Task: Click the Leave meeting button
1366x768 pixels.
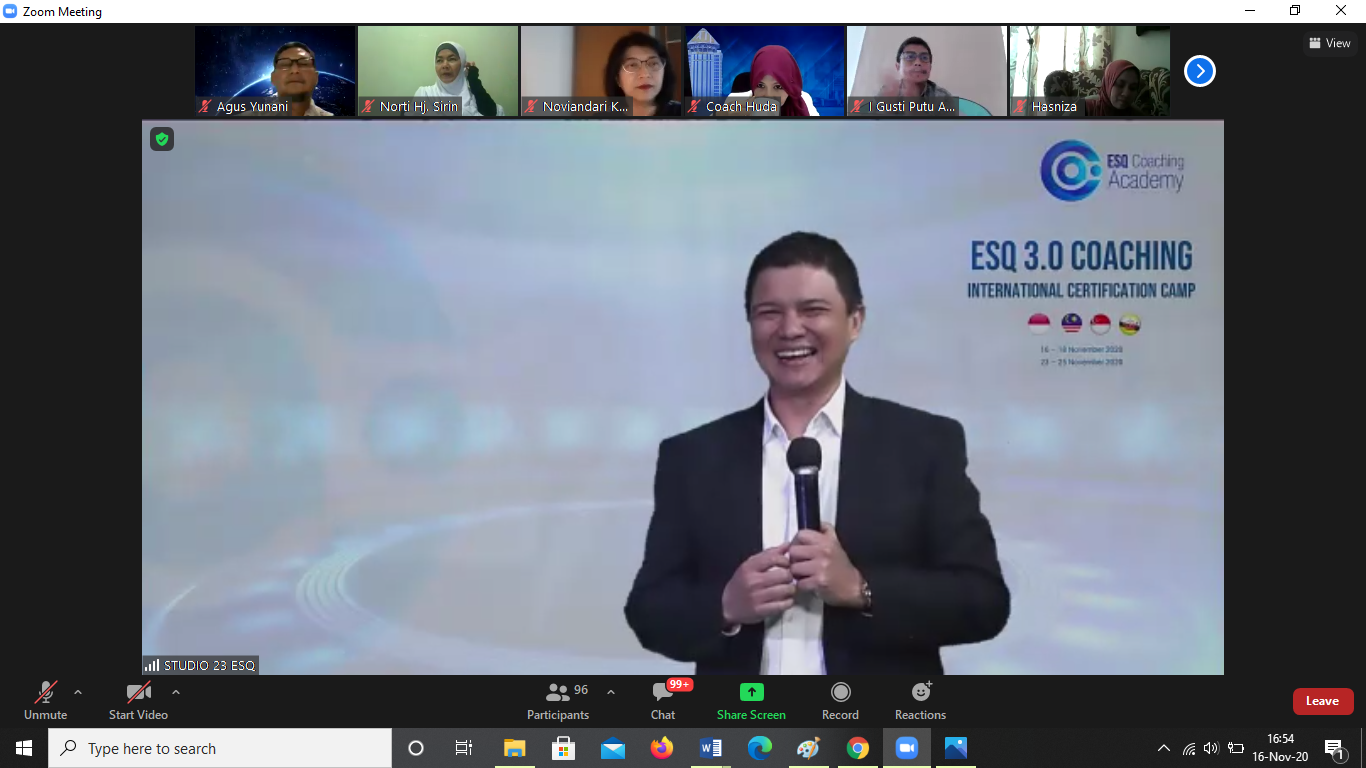Action: [x=1322, y=701]
